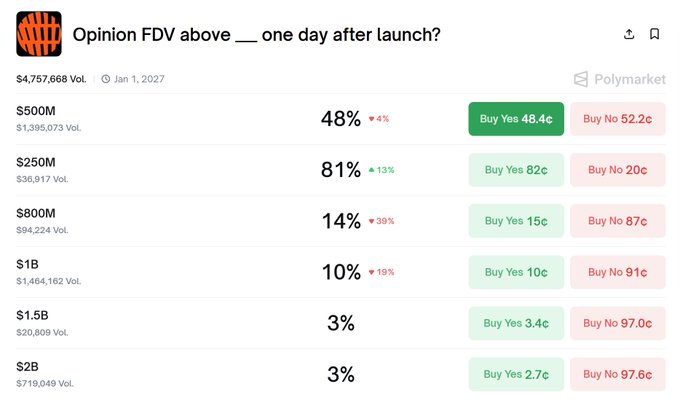Buy Yes at 82¢ for $250M

(516, 170)
